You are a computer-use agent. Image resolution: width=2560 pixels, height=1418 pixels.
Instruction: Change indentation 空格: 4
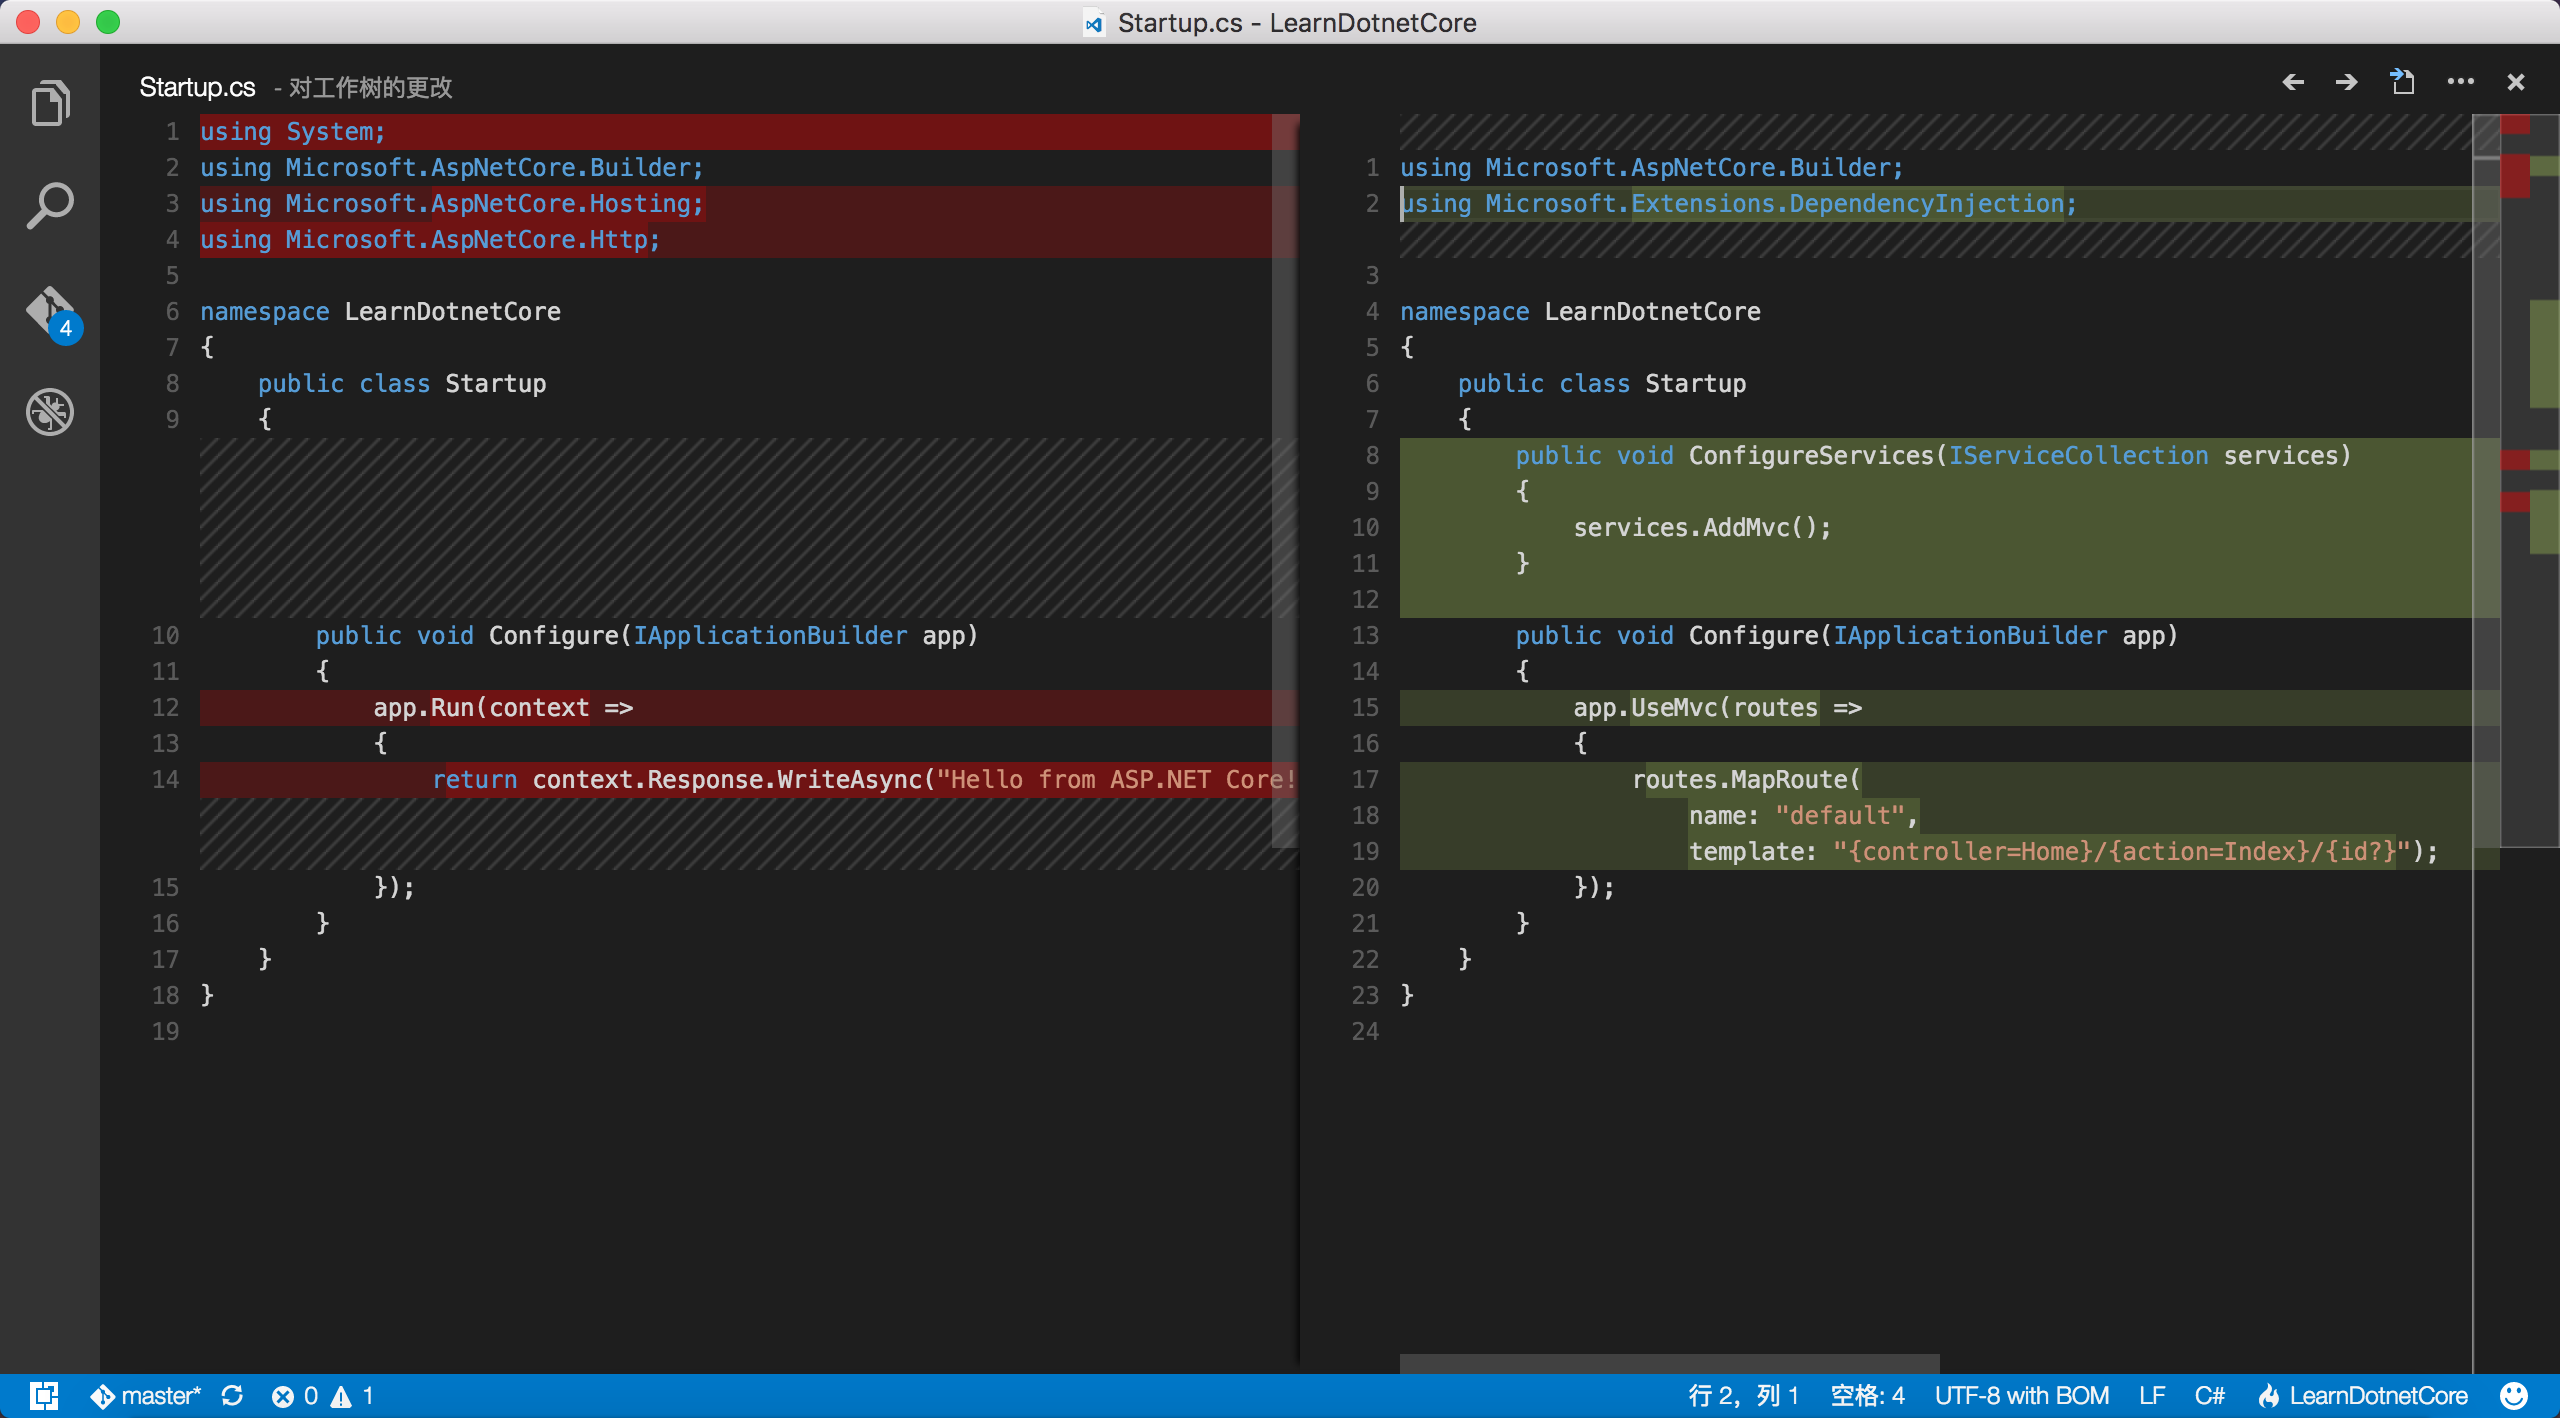[1867, 1395]
